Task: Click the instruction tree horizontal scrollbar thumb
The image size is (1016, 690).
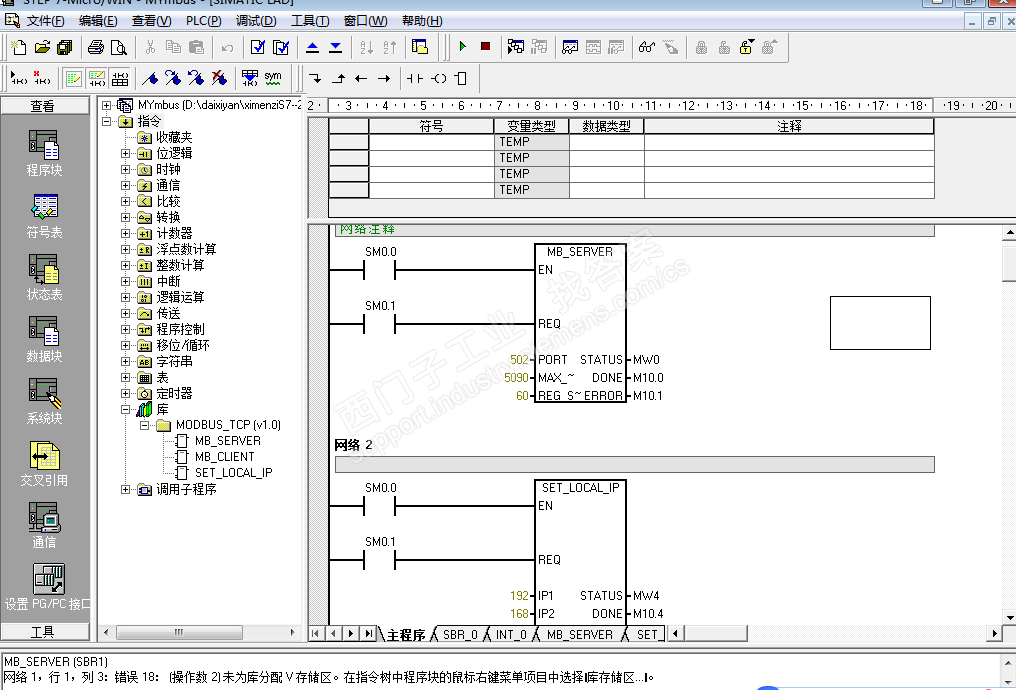Action: (x=179, y=632)
